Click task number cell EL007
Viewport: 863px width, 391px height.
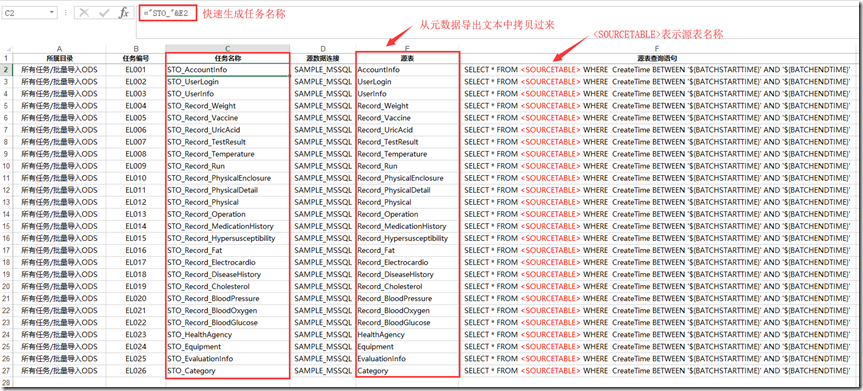(x=136, y=142)
